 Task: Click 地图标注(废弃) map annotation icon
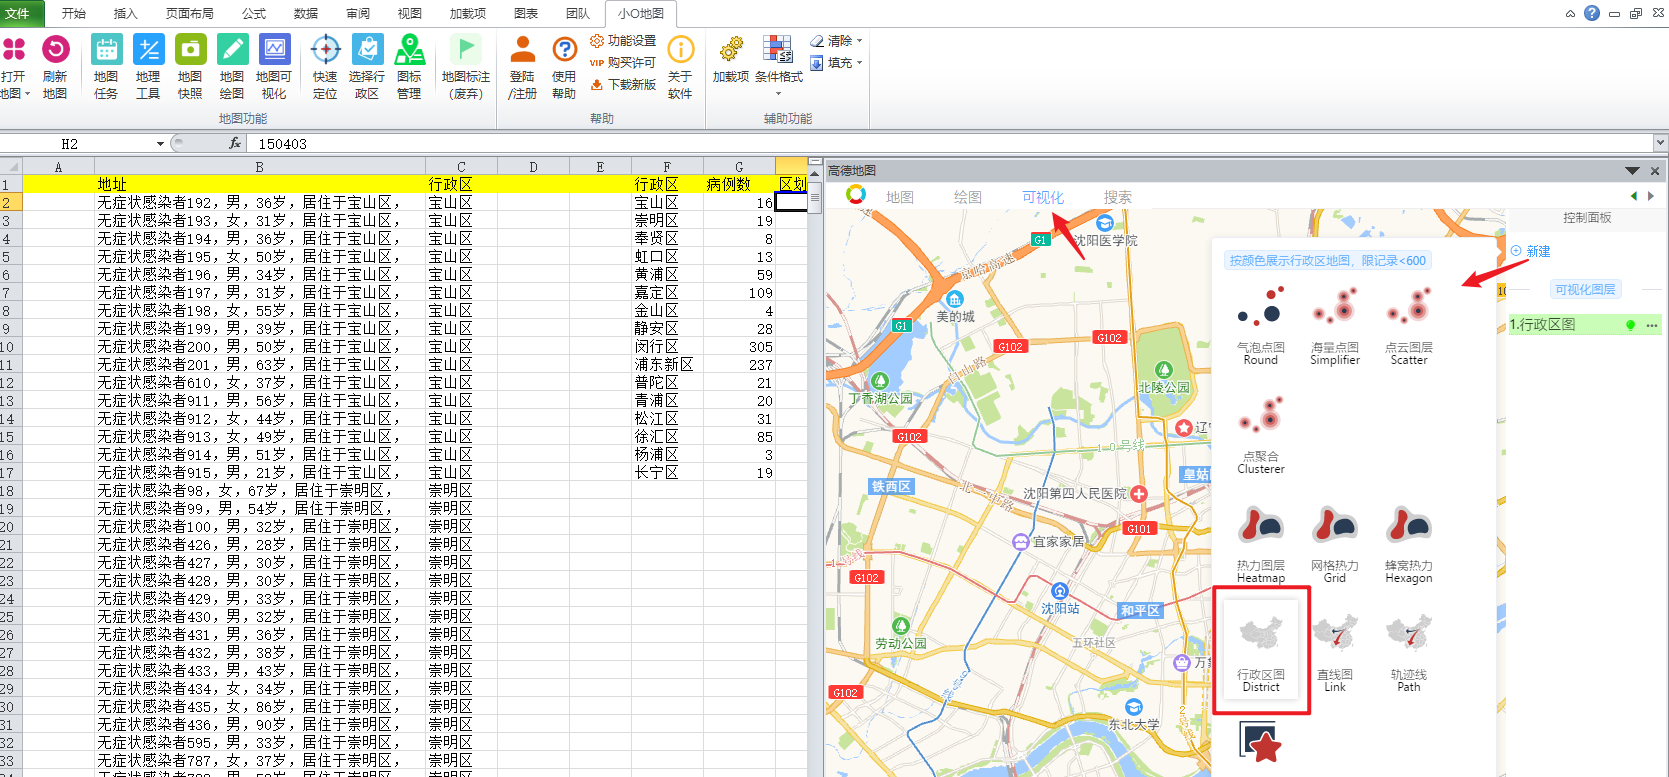[x=466, y=66]
